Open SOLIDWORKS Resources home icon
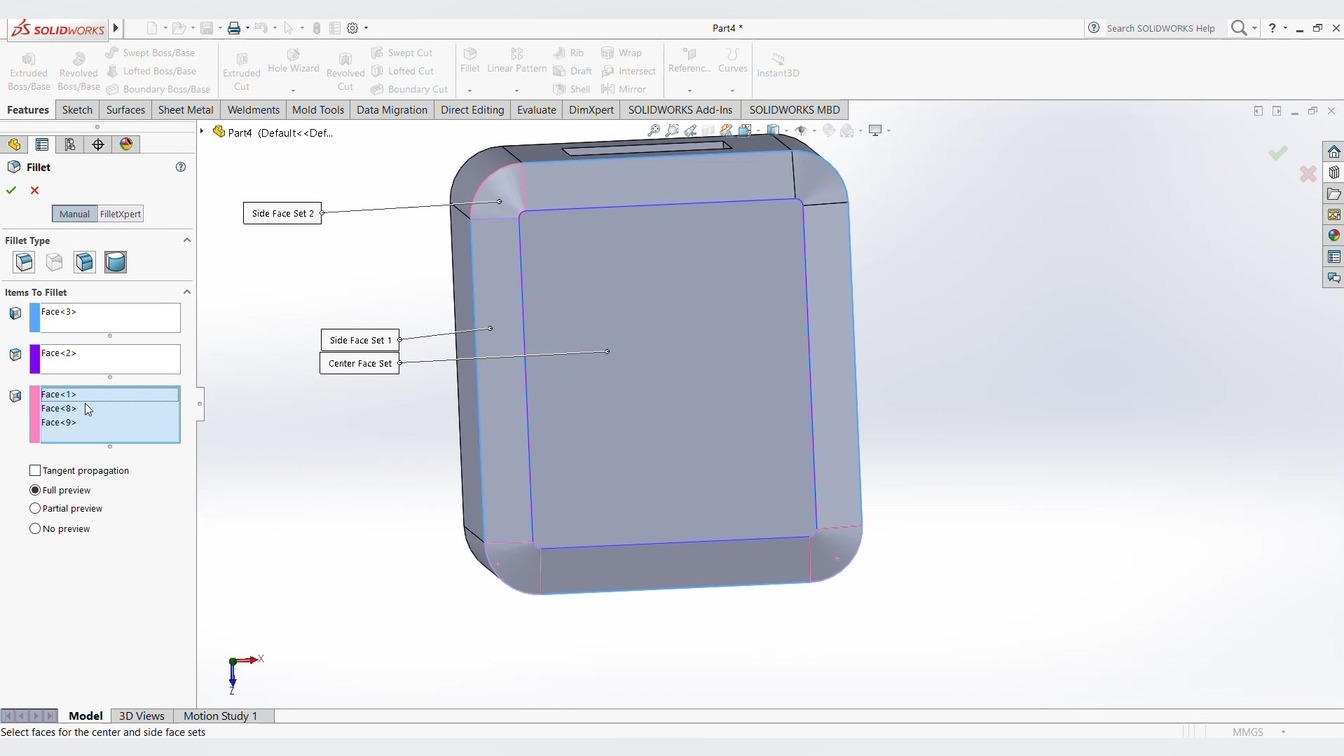 click(x=1333, y=152)
